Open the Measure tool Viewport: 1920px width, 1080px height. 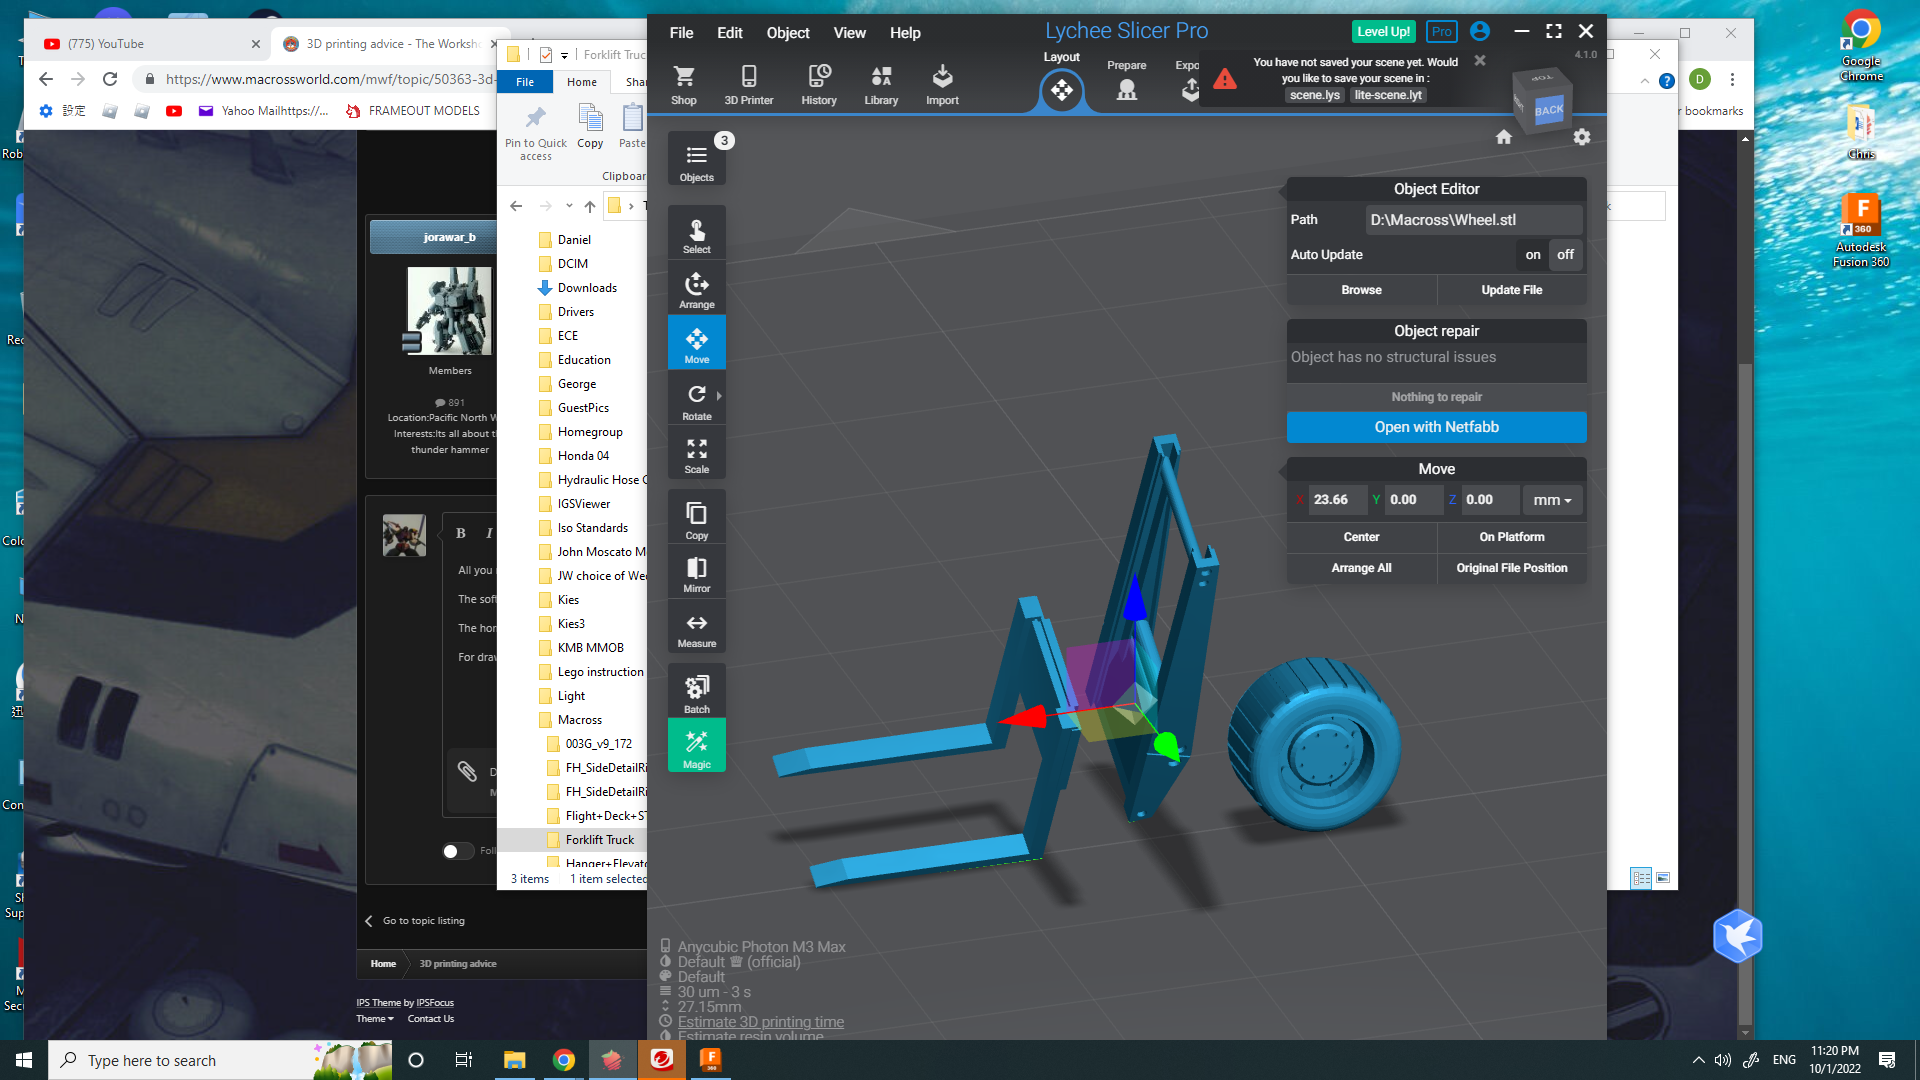click(697, 629)
